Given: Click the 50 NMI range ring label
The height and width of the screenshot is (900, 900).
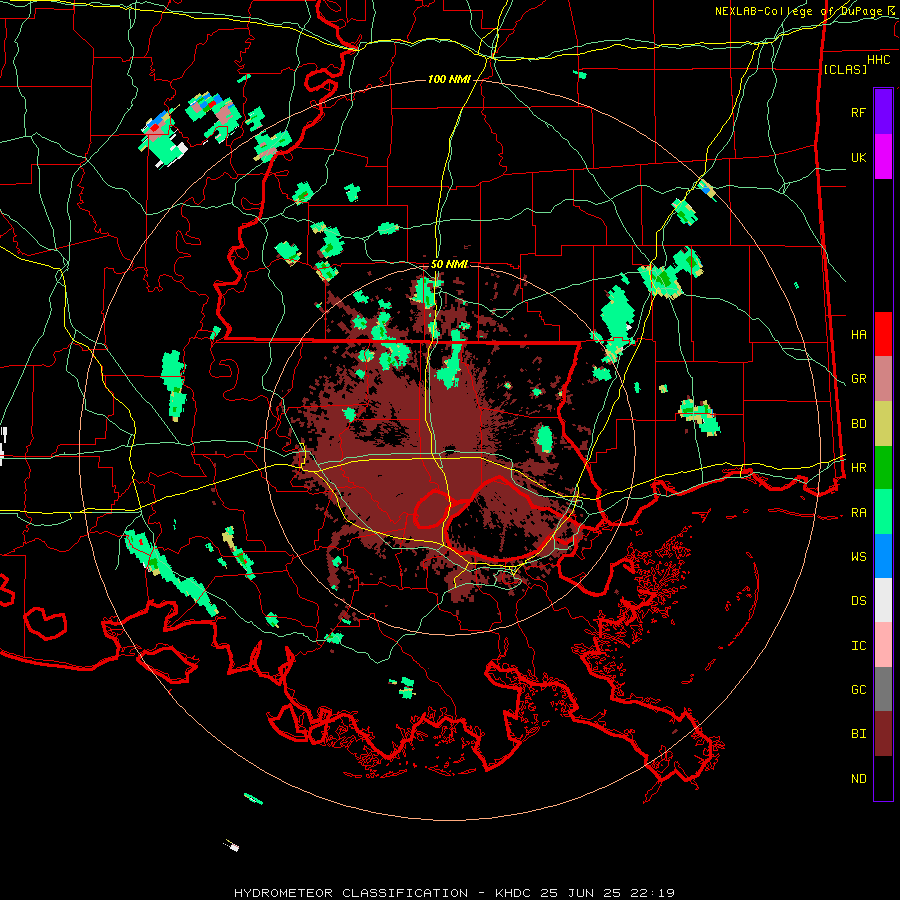Looking at the screenshot, I should click(449, 264).
